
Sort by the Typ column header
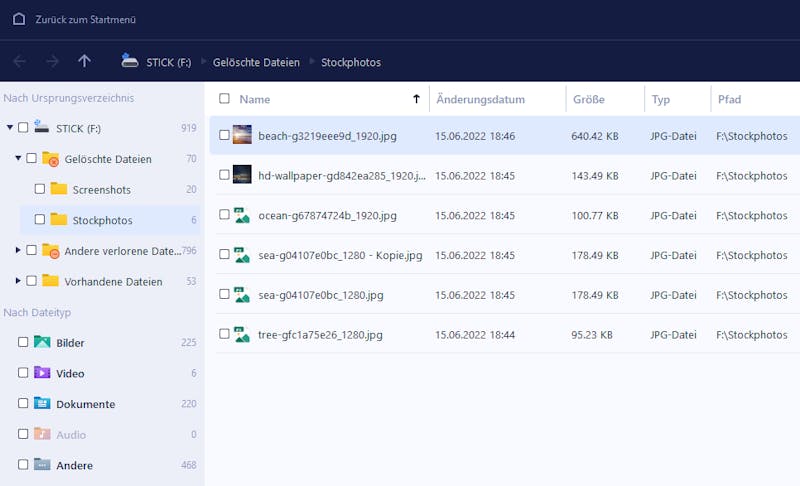(660, 99)
